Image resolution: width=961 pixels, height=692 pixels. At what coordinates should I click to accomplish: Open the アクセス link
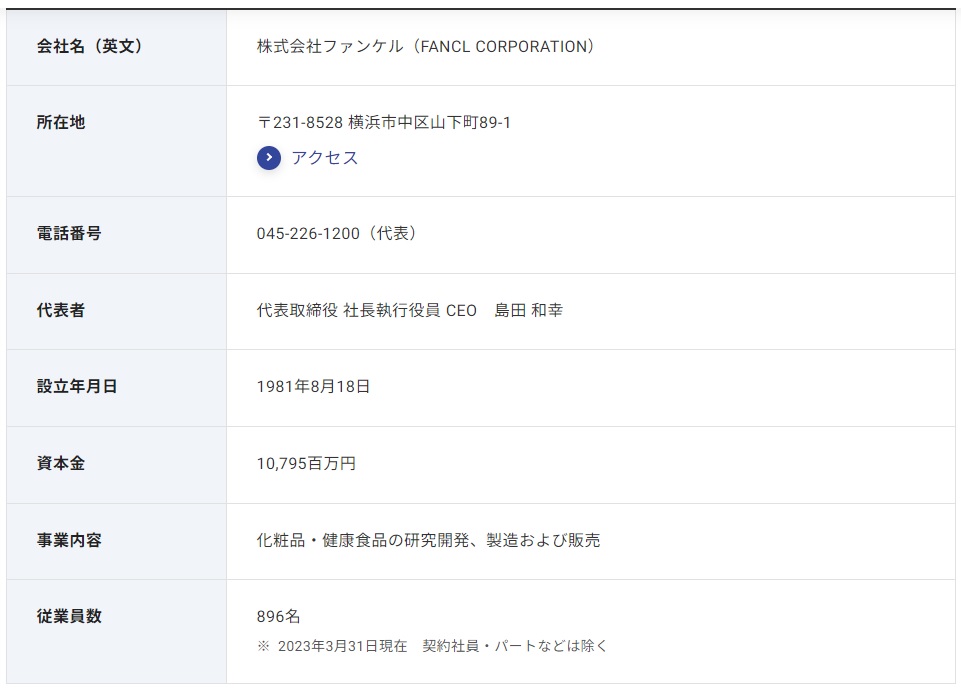[x=325, y=158]
